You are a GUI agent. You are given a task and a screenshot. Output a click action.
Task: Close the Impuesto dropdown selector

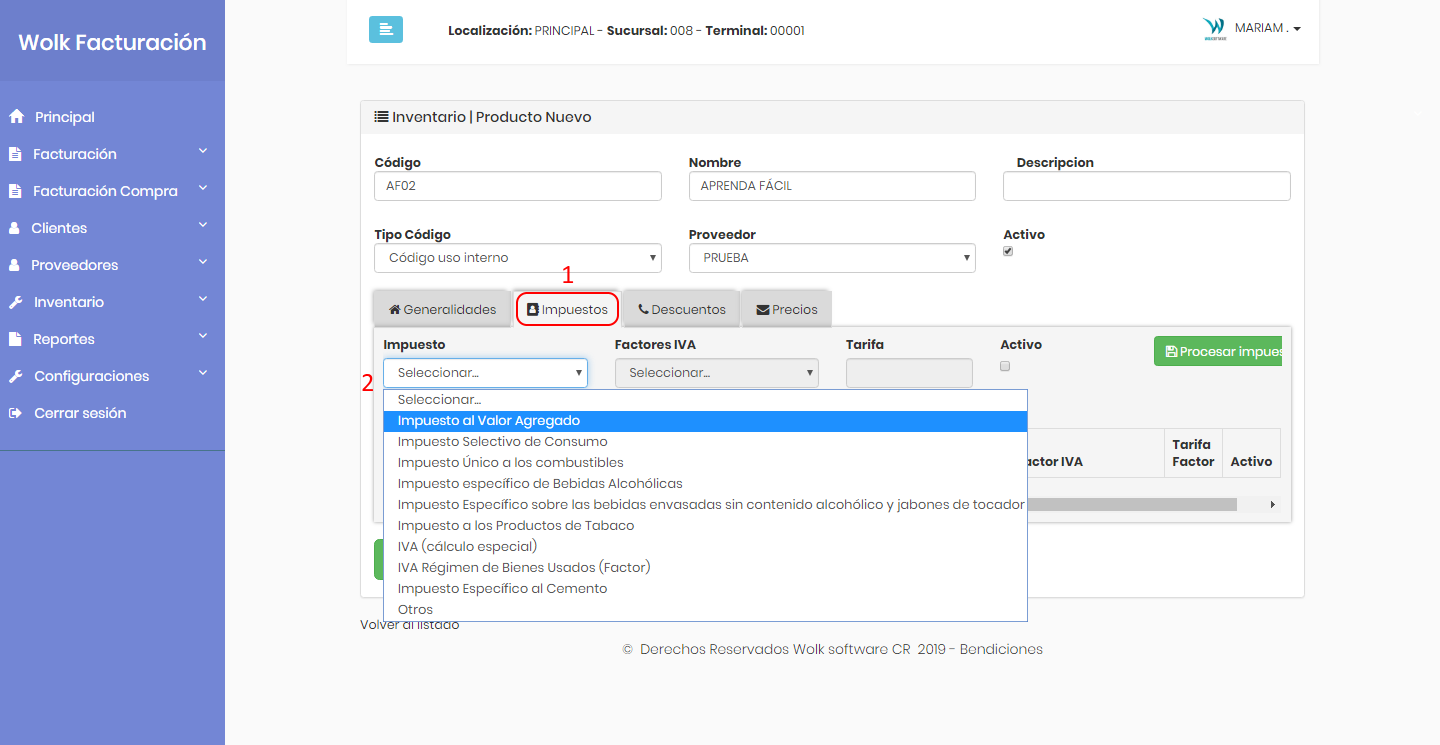point(485,373)
